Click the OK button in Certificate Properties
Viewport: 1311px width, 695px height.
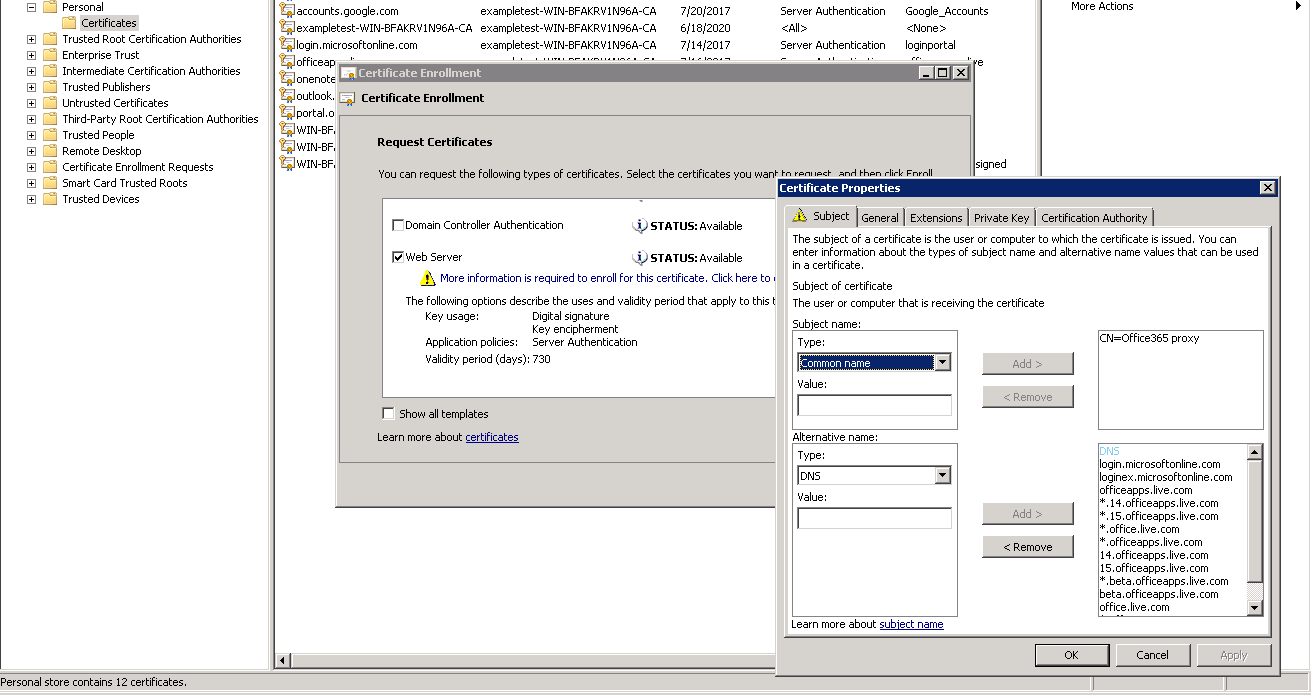1071,655
